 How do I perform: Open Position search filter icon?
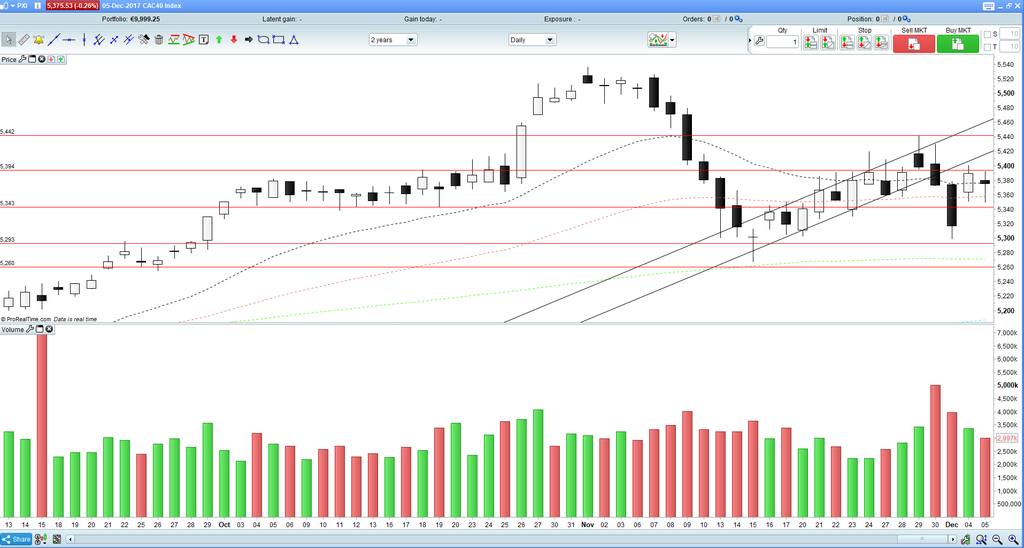906,19
